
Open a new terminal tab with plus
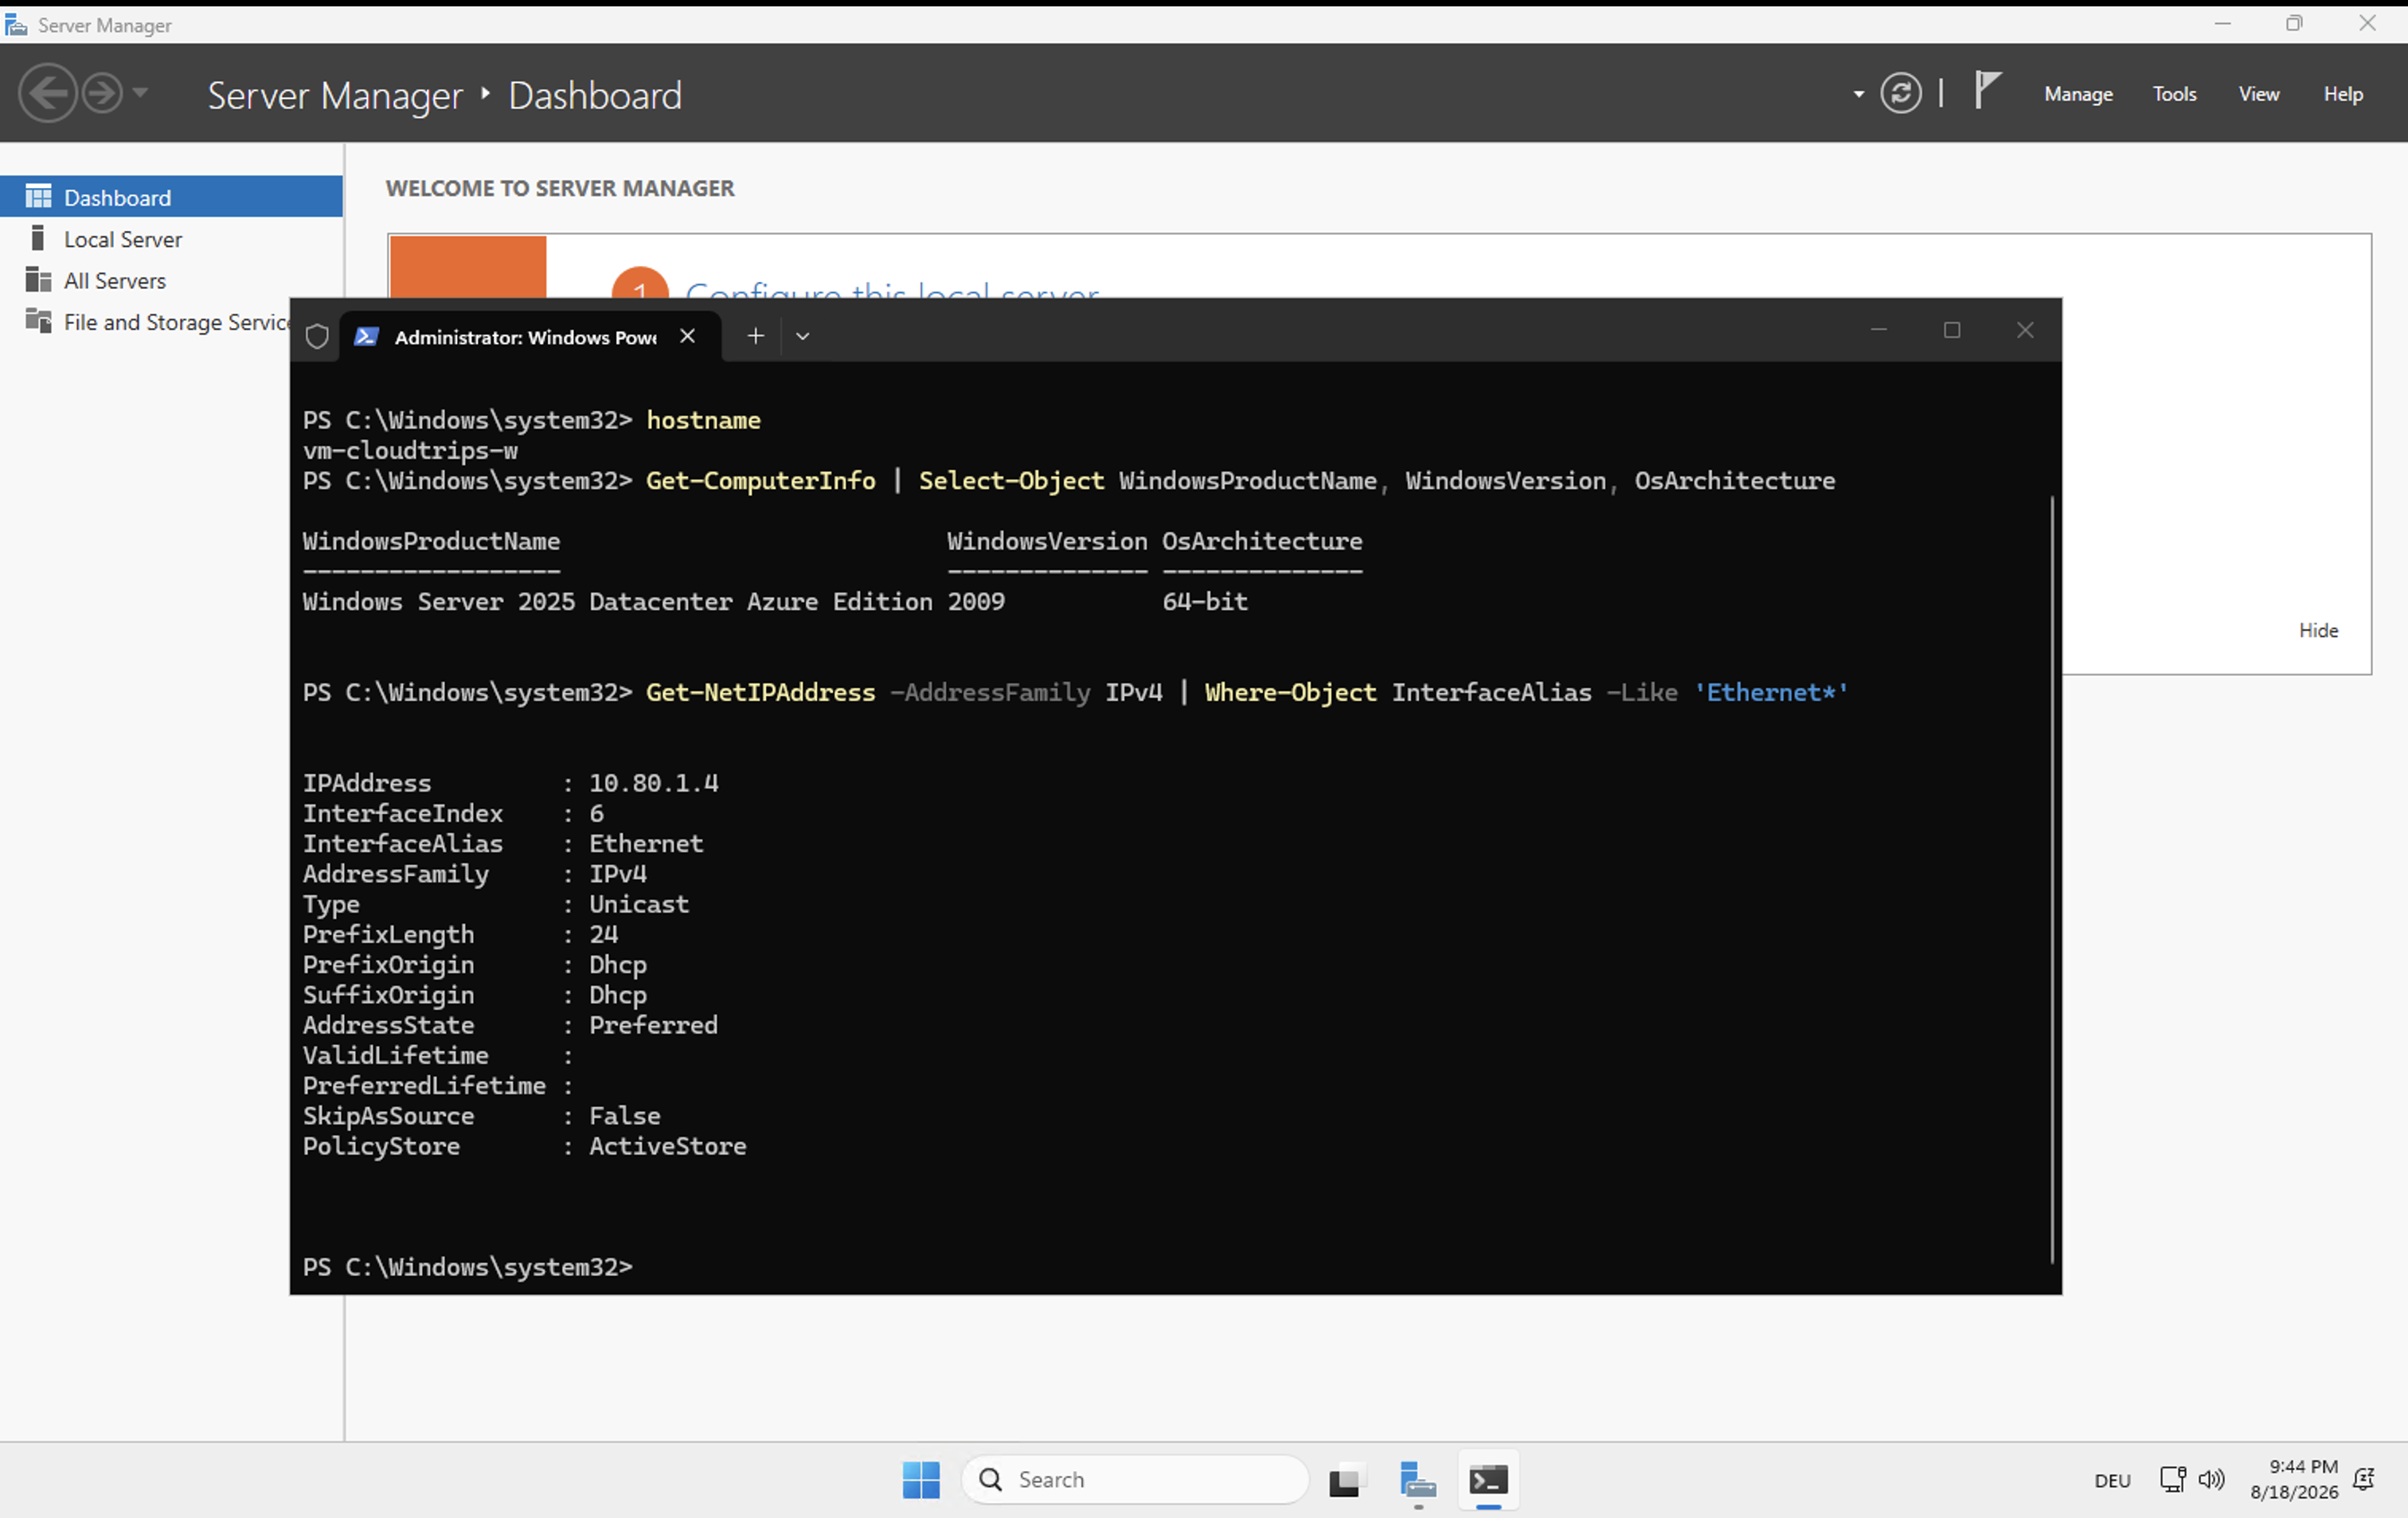755,336
